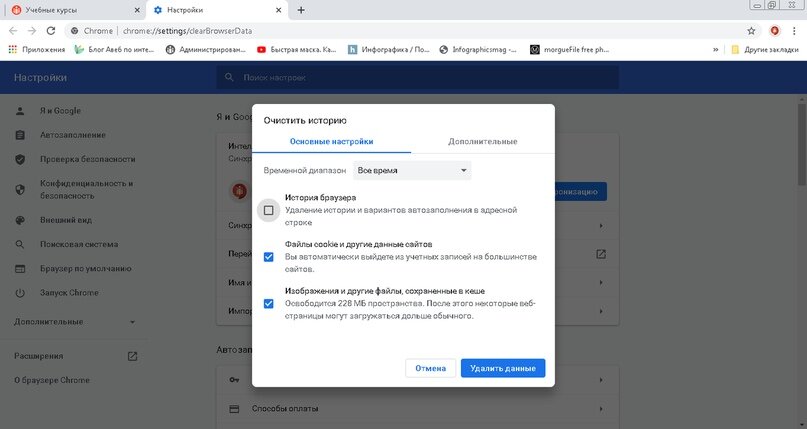Reload the current page
This screenshot has width=807, height=429.
coord(50,31)
